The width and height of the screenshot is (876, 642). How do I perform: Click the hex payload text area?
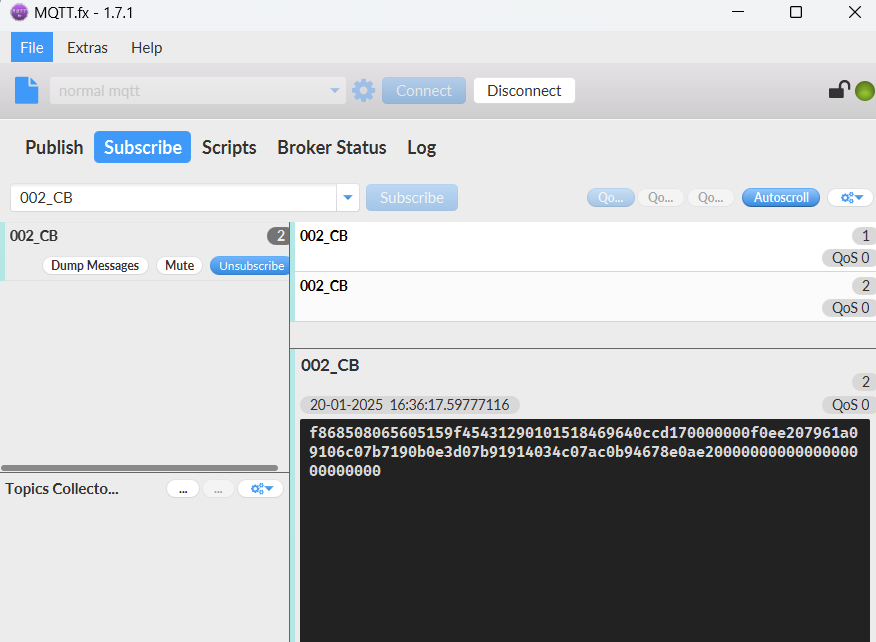tap(584, 530)
